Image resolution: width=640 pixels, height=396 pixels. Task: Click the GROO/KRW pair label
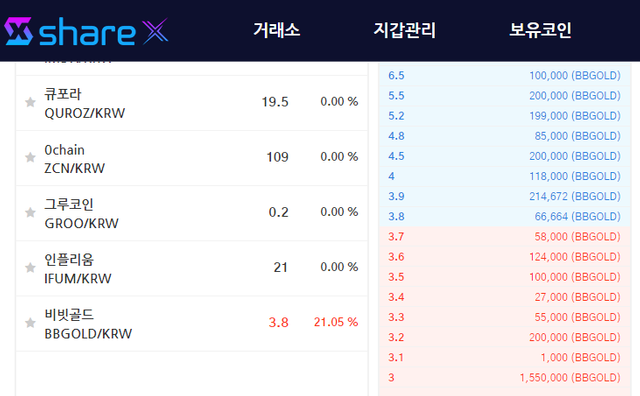[x=81, y=223]
